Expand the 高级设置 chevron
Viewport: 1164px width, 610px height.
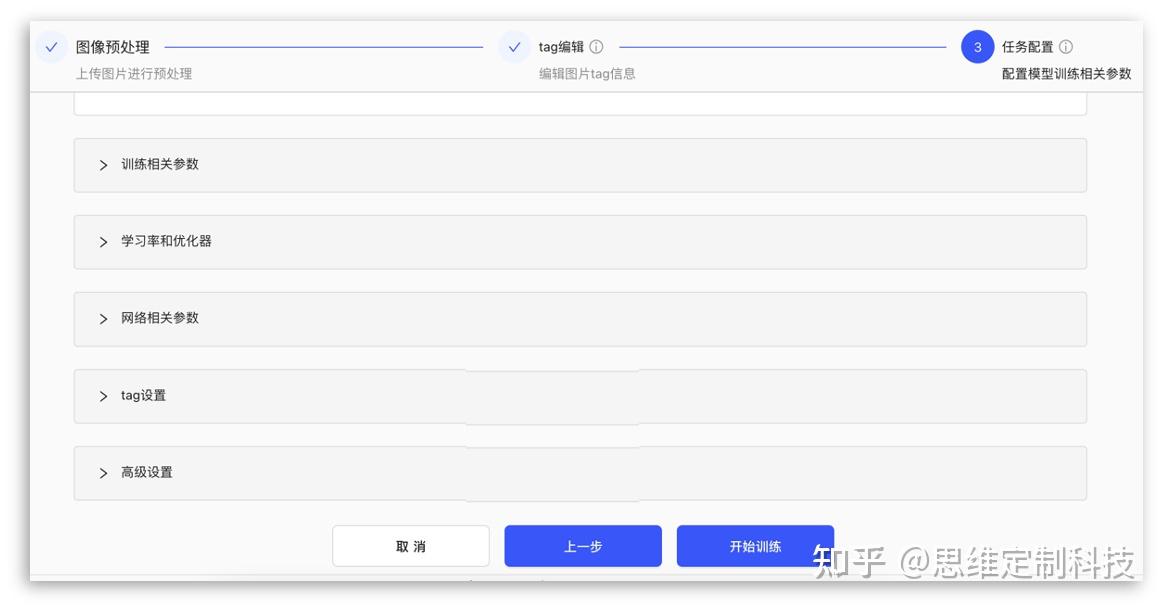click(103, 473)
